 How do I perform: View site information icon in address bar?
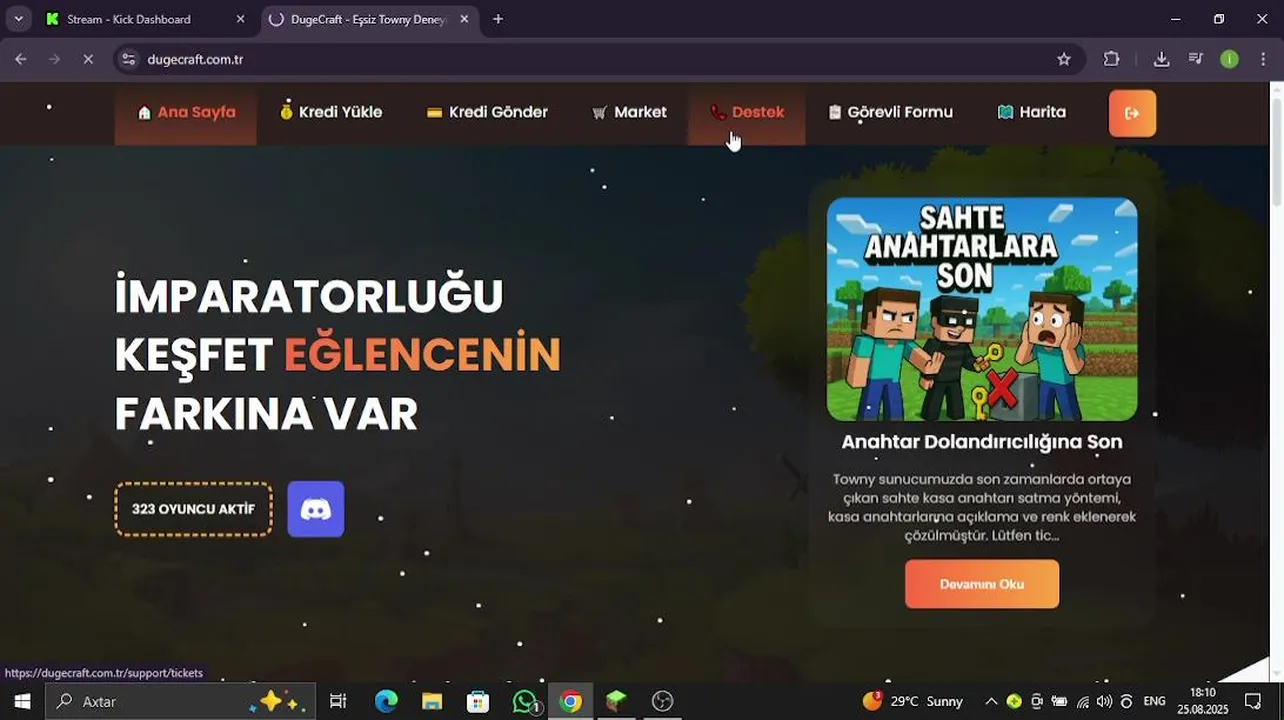pyautogui.click(x=128, y=59)
